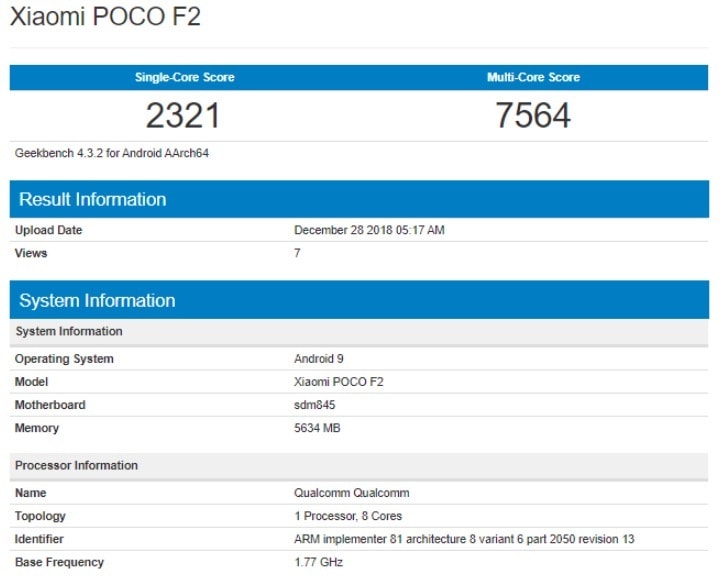Select the Multi-Core Score header

pos(533,77)
